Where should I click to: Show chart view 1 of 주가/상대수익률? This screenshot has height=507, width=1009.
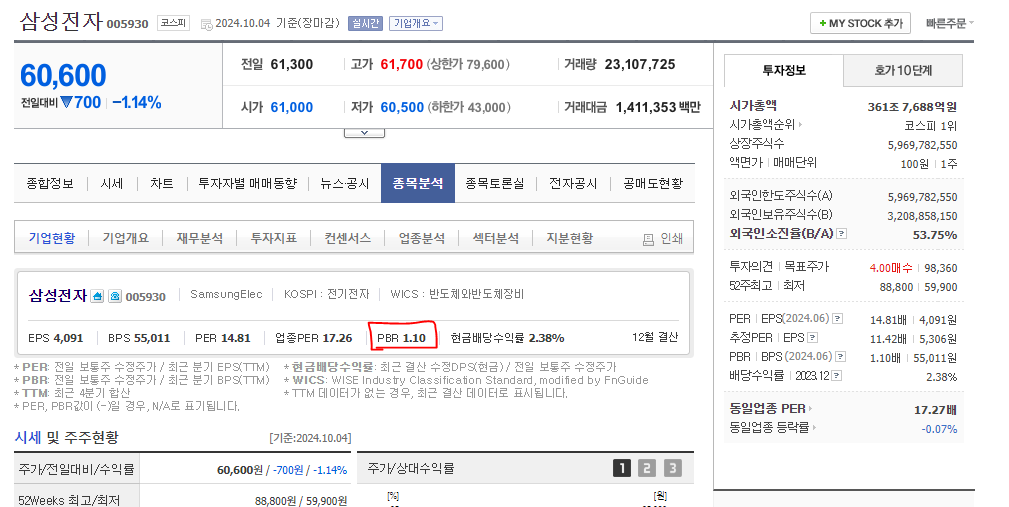(x=622, y=468)
